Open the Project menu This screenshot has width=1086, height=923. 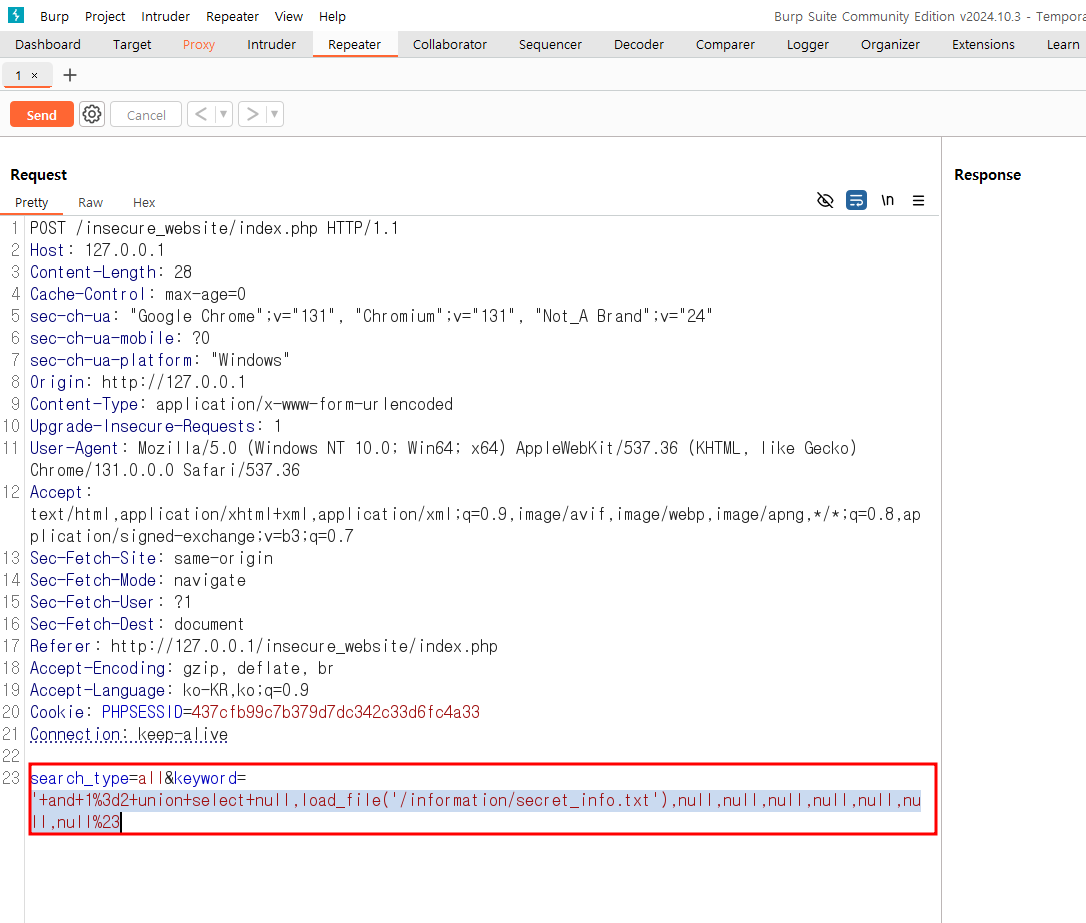click(x=105, y=16)
